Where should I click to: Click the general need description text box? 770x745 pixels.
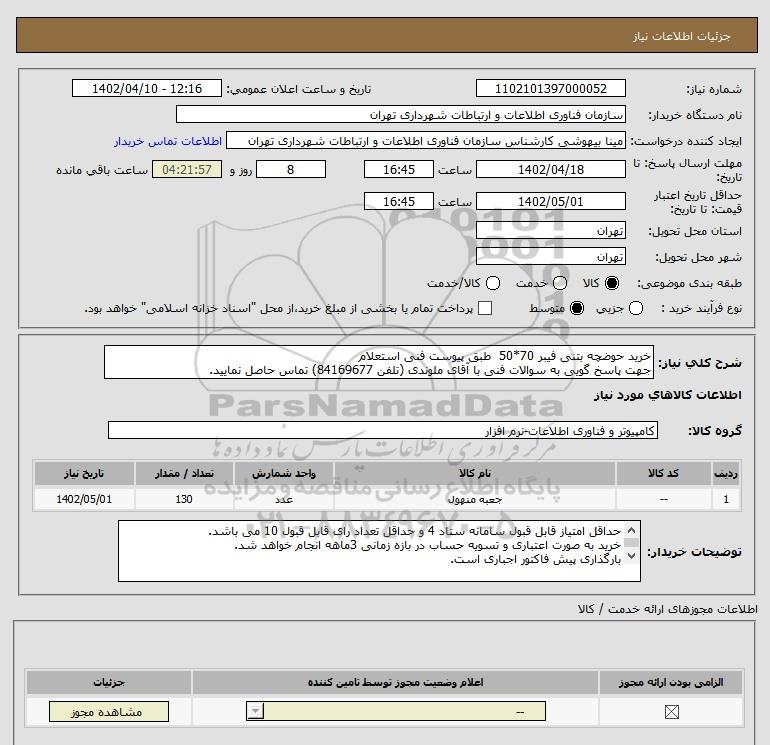pos(379,362)
